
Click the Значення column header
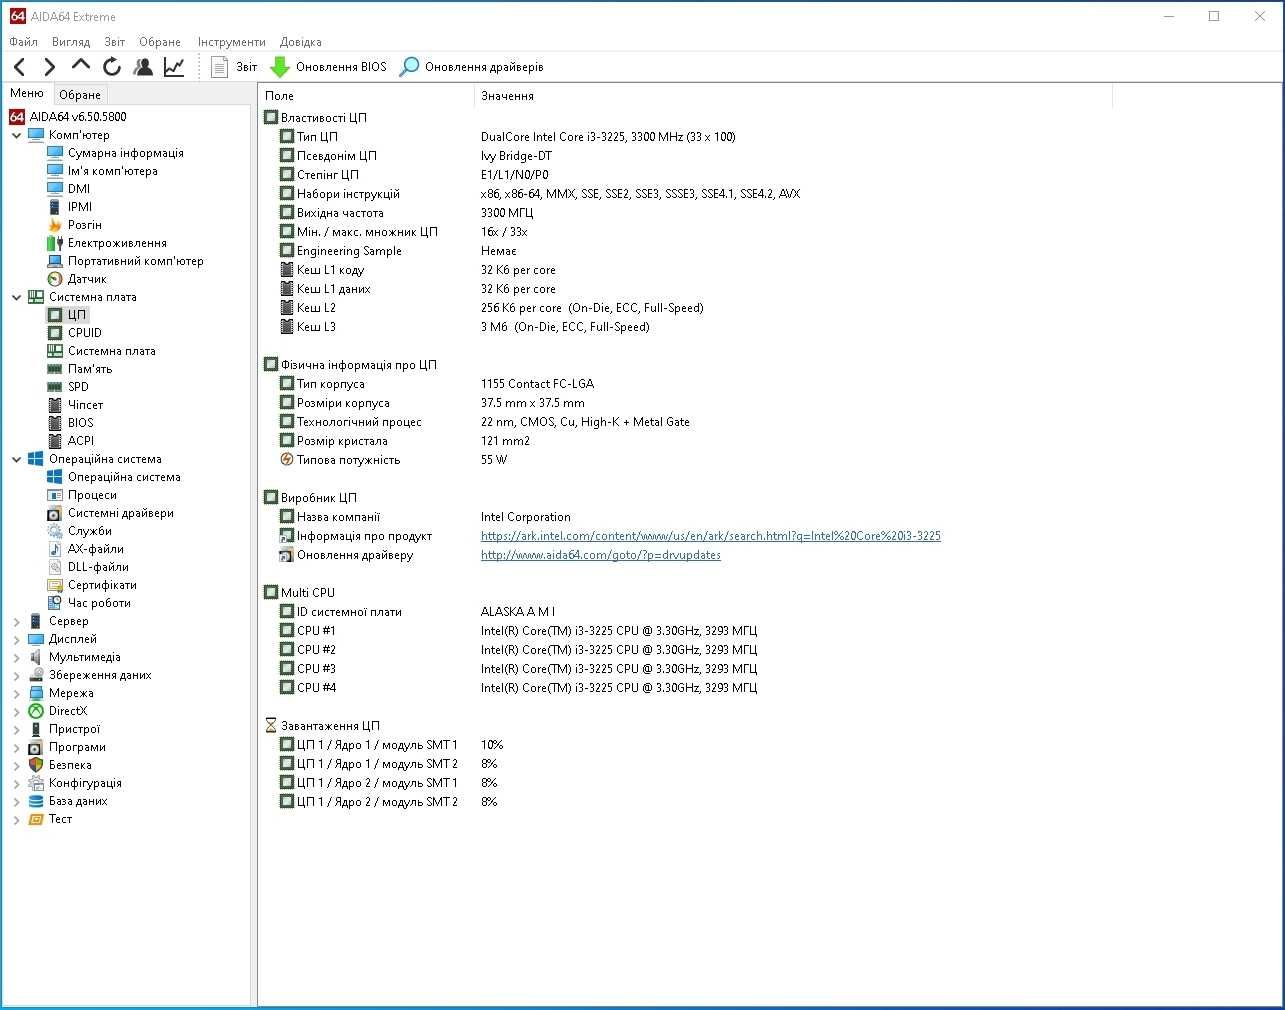[x=793, y=96]
